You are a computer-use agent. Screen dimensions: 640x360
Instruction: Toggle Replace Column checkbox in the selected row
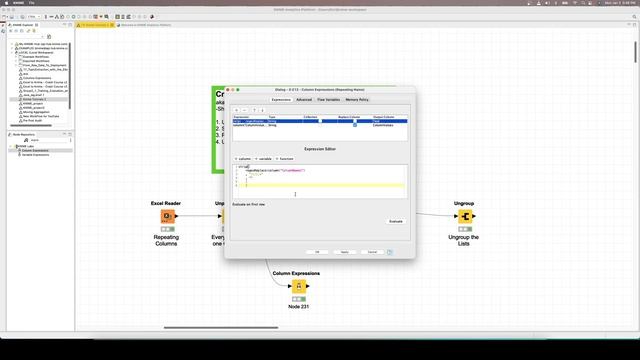coord(355,121)
